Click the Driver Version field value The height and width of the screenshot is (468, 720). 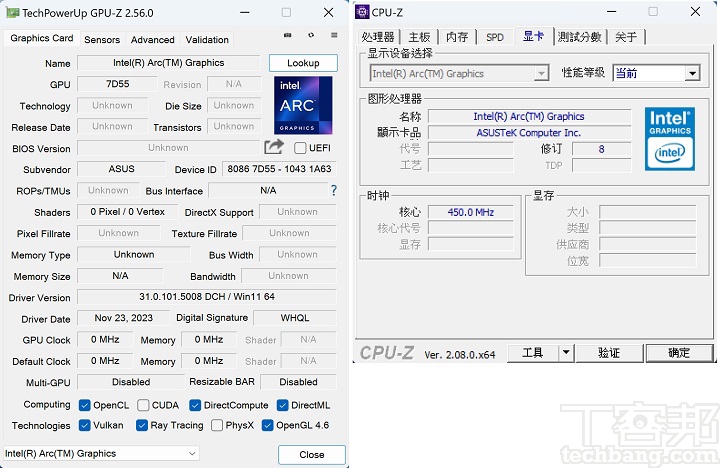[207, 297]
